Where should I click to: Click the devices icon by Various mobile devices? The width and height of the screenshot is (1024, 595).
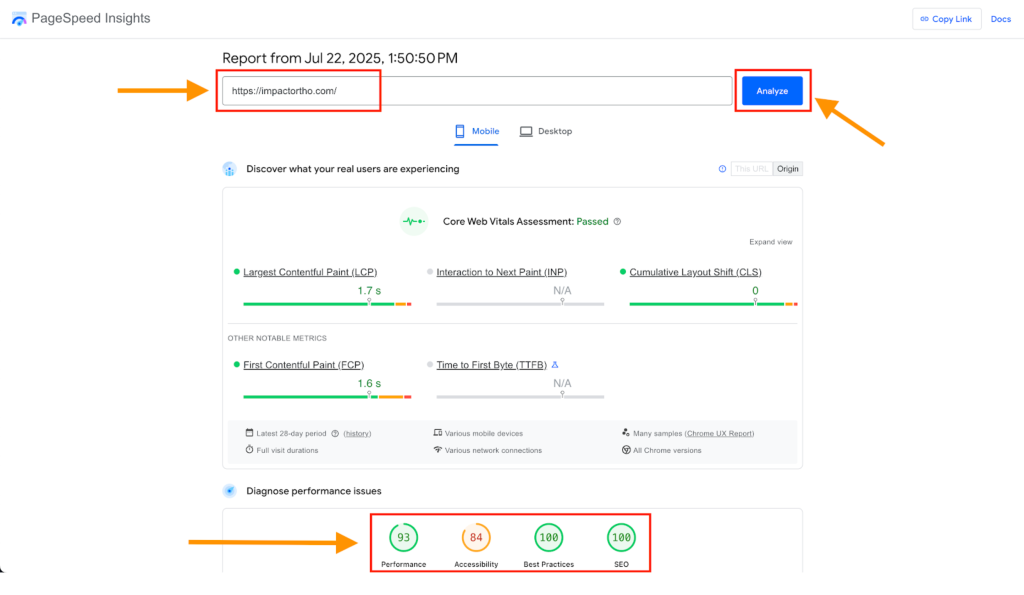click(x=438, y=433)
